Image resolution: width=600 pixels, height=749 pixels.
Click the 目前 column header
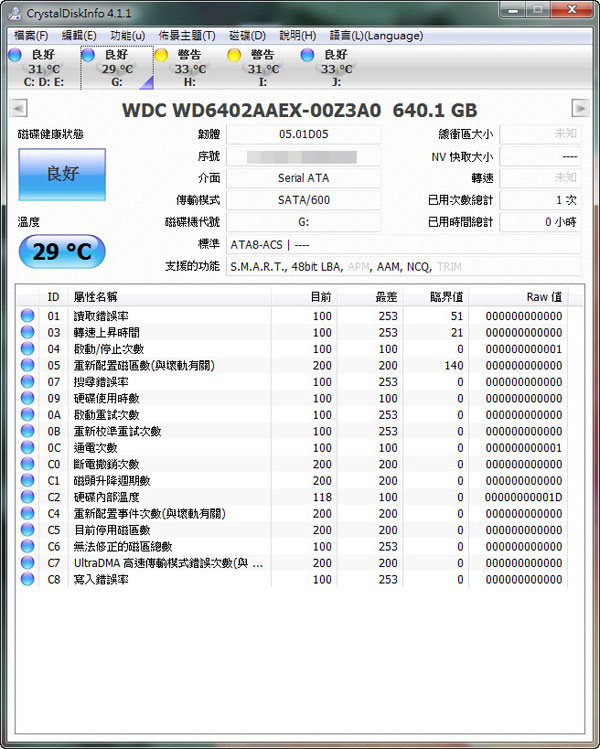[x=304, y=297]
